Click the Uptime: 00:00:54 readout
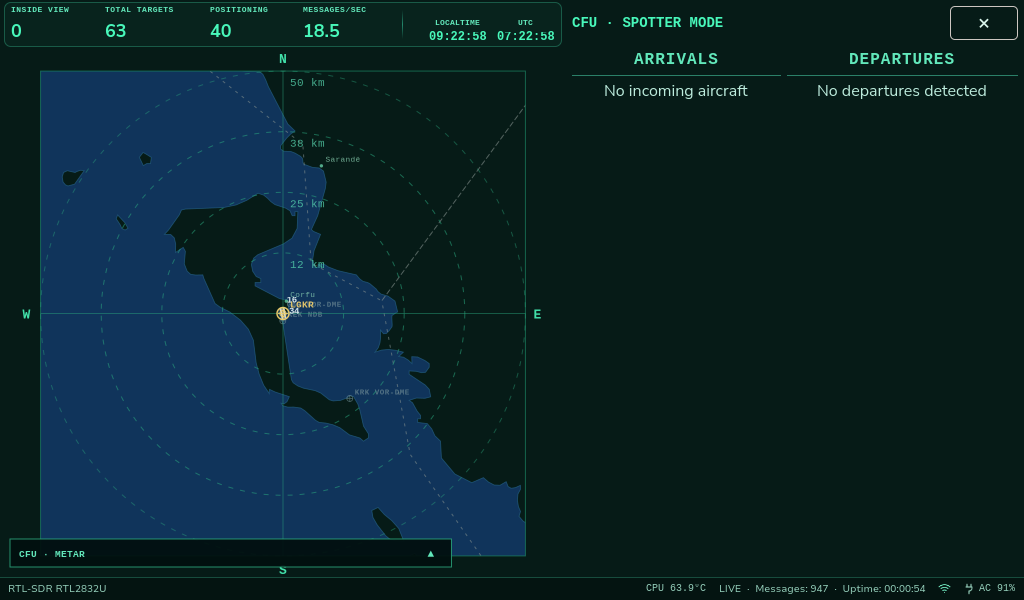This screenshot has width=1024, height=600. tap(884, 588)
